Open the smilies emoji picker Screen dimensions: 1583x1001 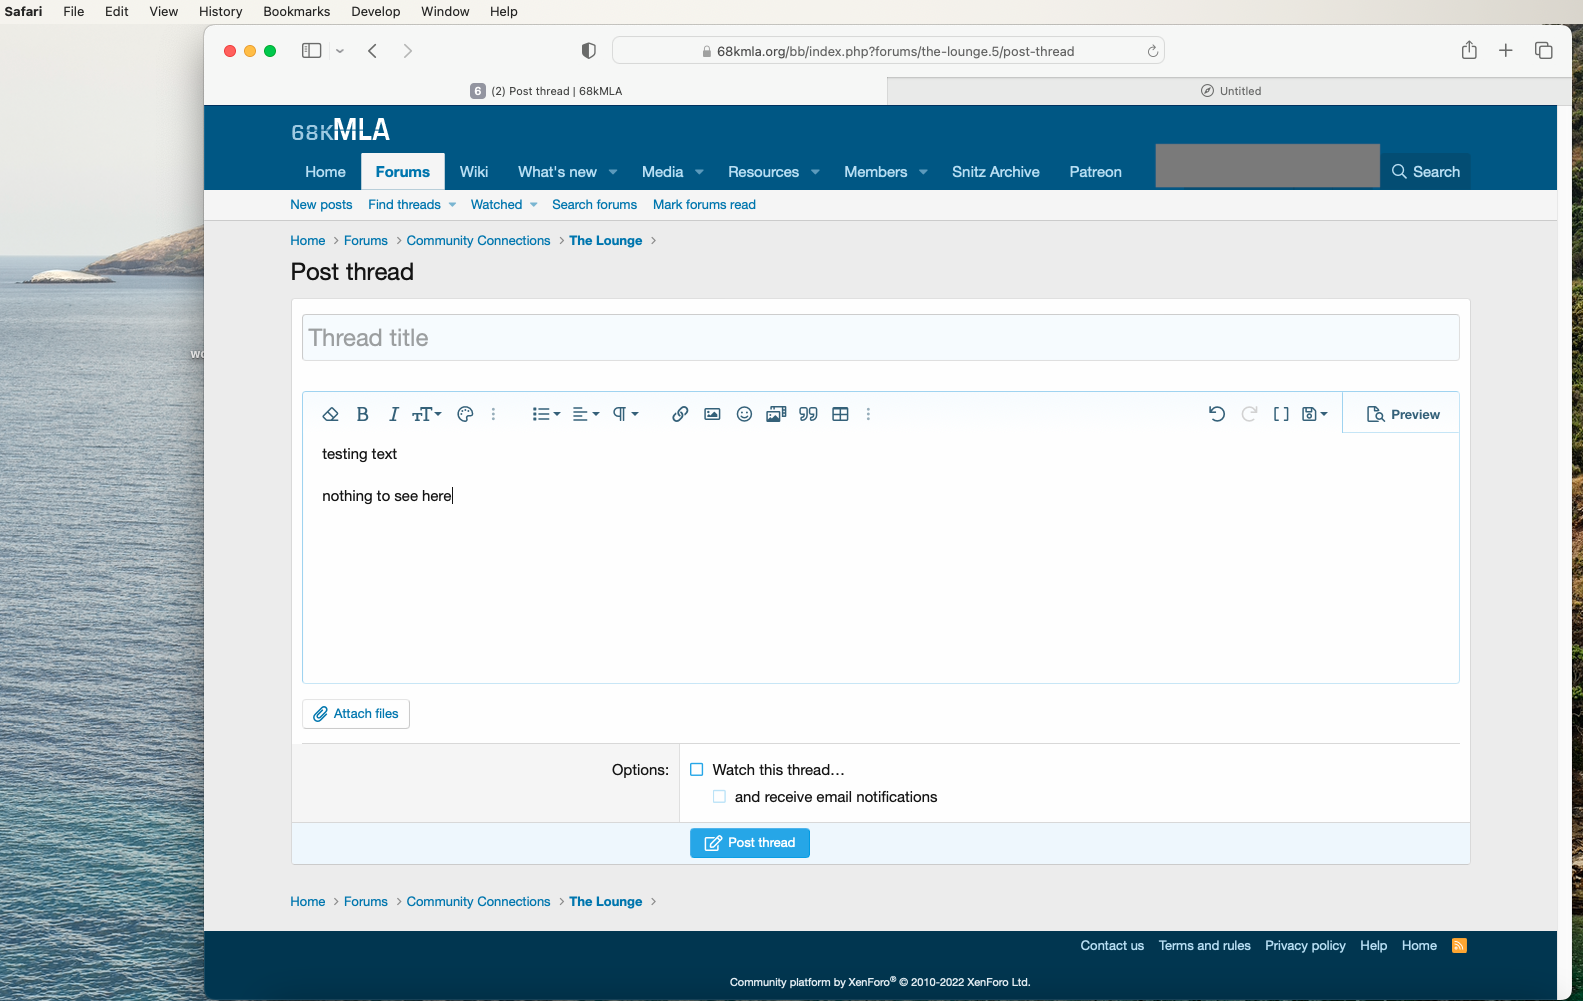click(744, 414)
